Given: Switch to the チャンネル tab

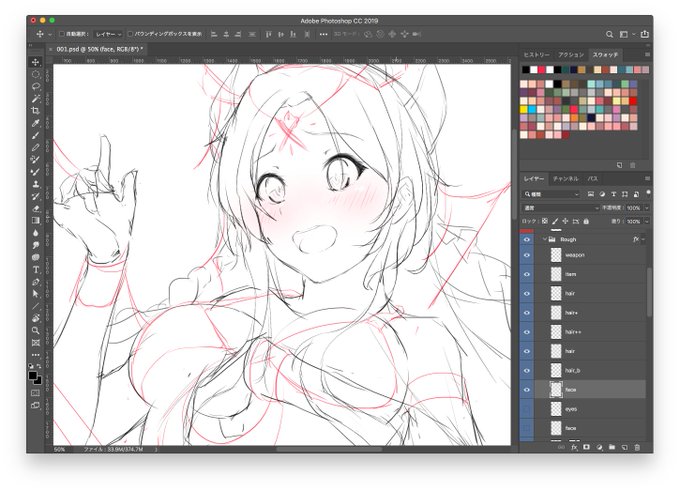Looking at the screenshot, I should tap(566, 179).
